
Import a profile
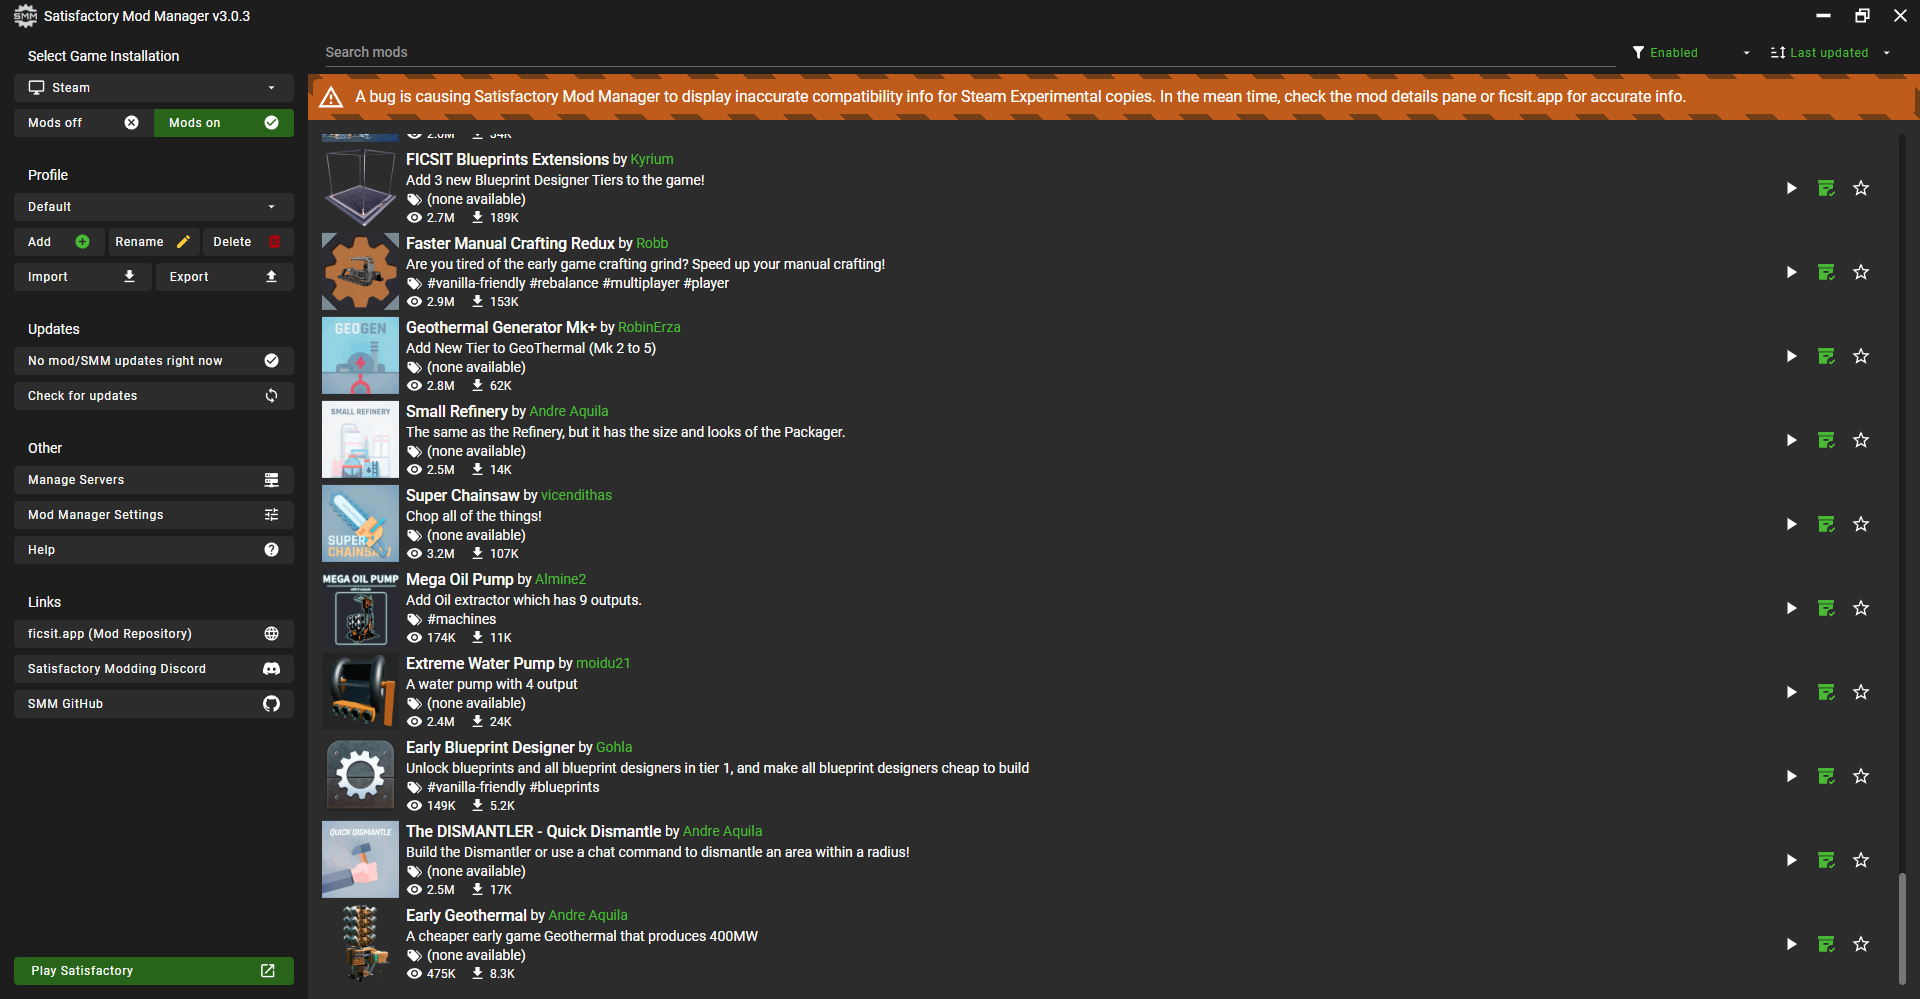[x=83, y=277]
